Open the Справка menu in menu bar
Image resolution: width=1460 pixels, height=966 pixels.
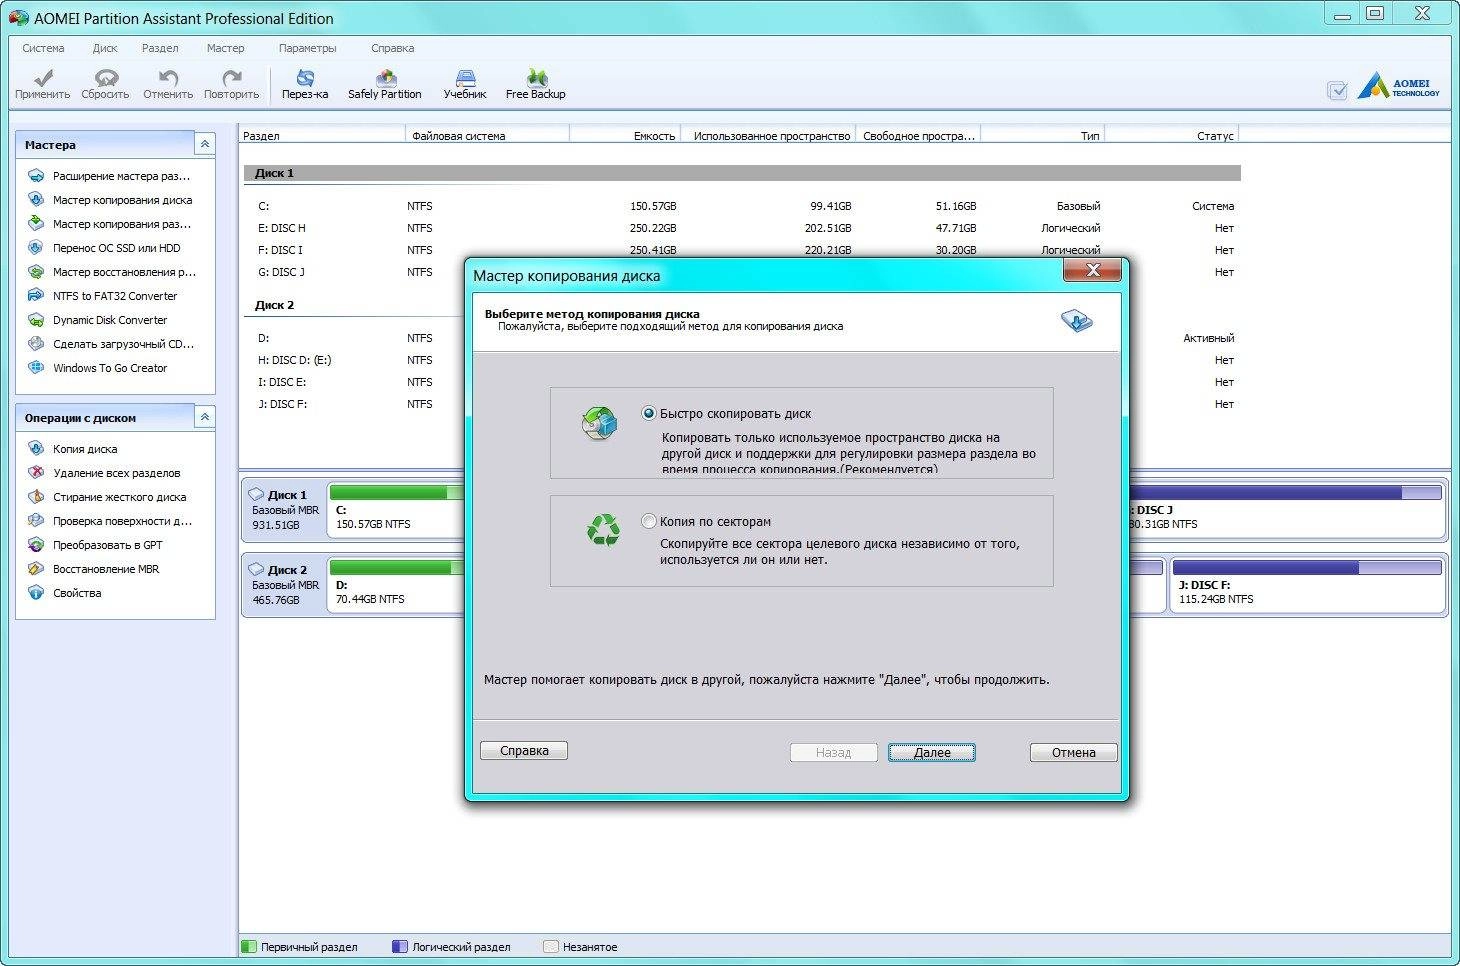pyautogui.click(x=392, y=48)
